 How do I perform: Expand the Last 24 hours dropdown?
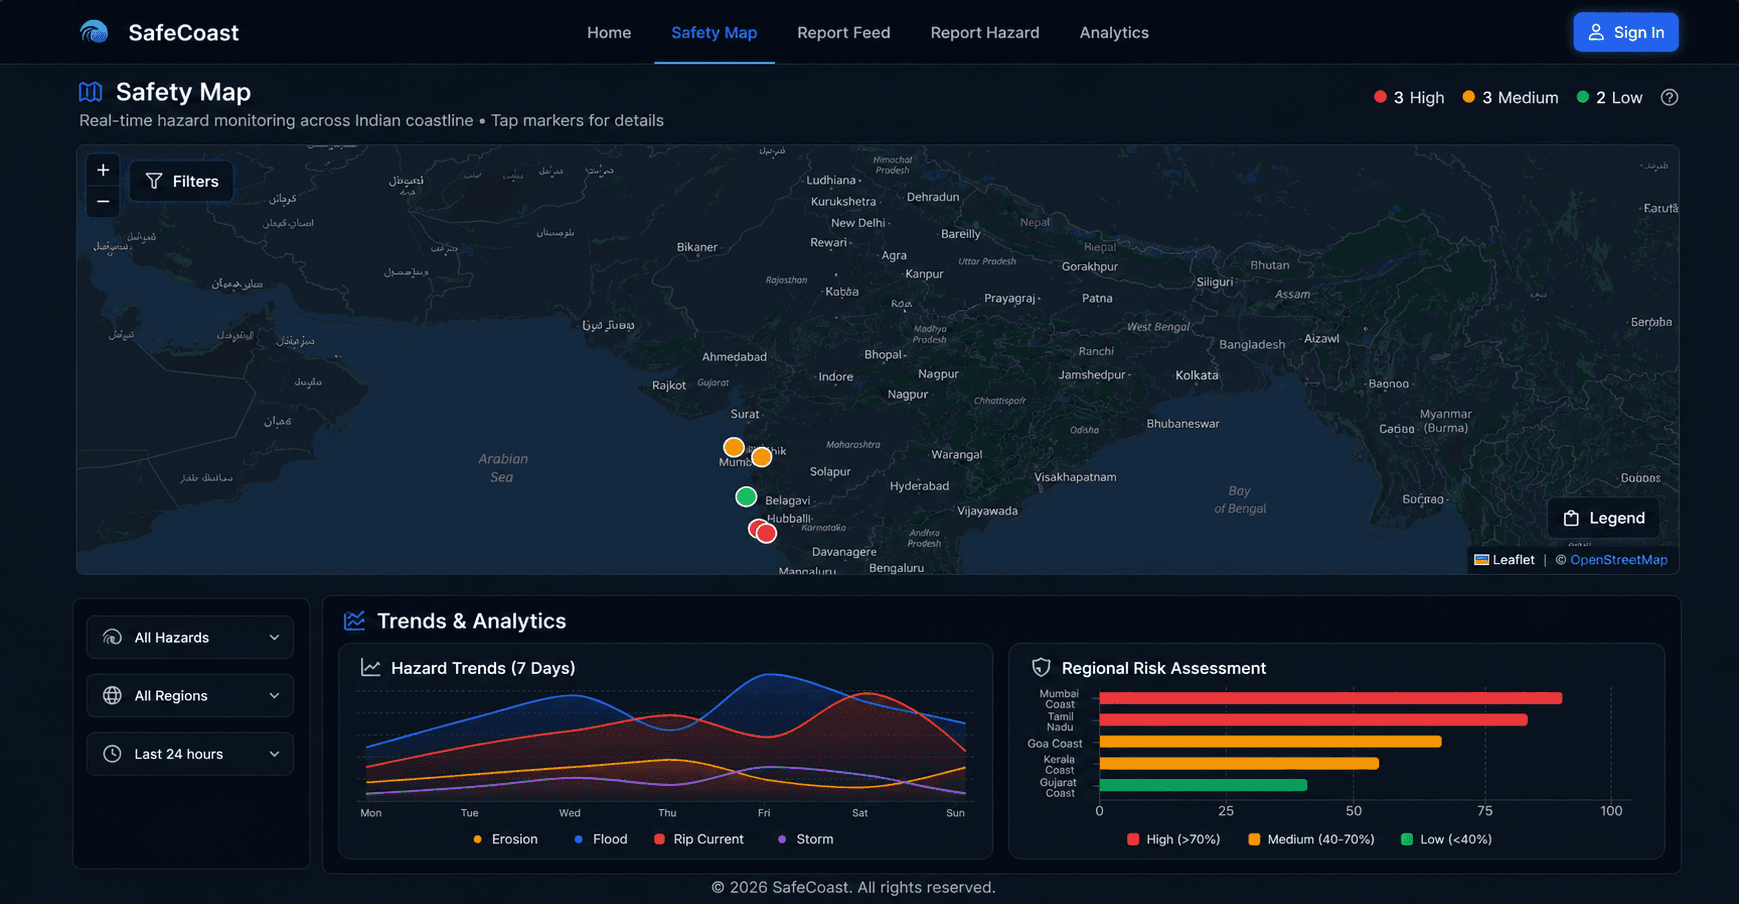190,754
